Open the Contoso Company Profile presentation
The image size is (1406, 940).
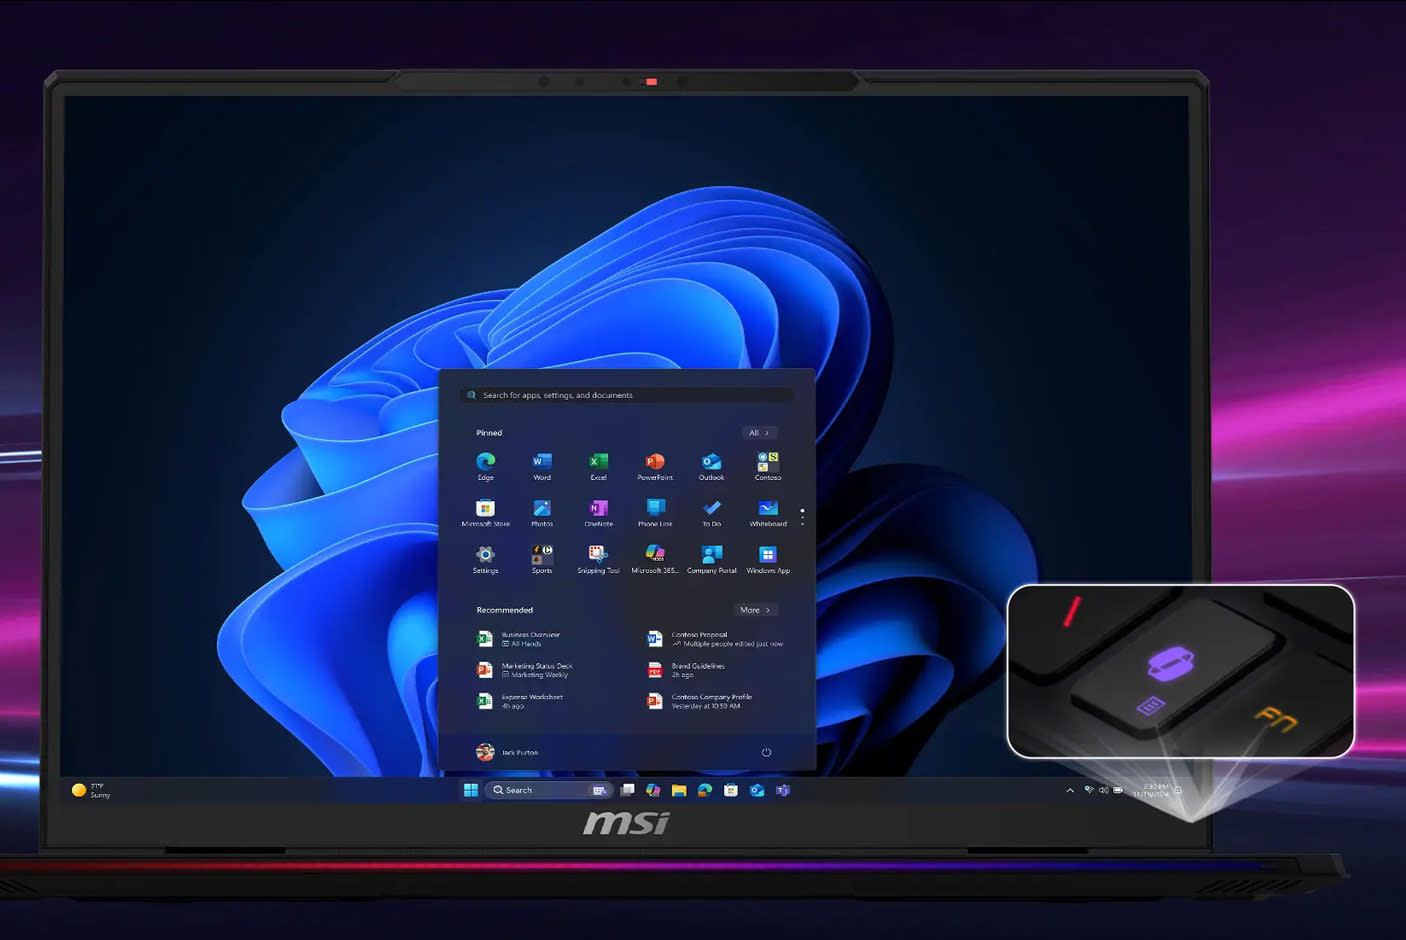click(x=700, y=701)
